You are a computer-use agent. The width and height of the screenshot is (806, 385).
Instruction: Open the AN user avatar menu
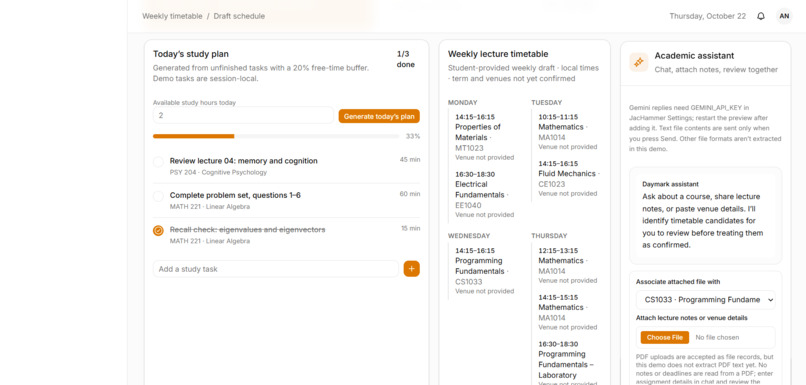coord(784,16)
